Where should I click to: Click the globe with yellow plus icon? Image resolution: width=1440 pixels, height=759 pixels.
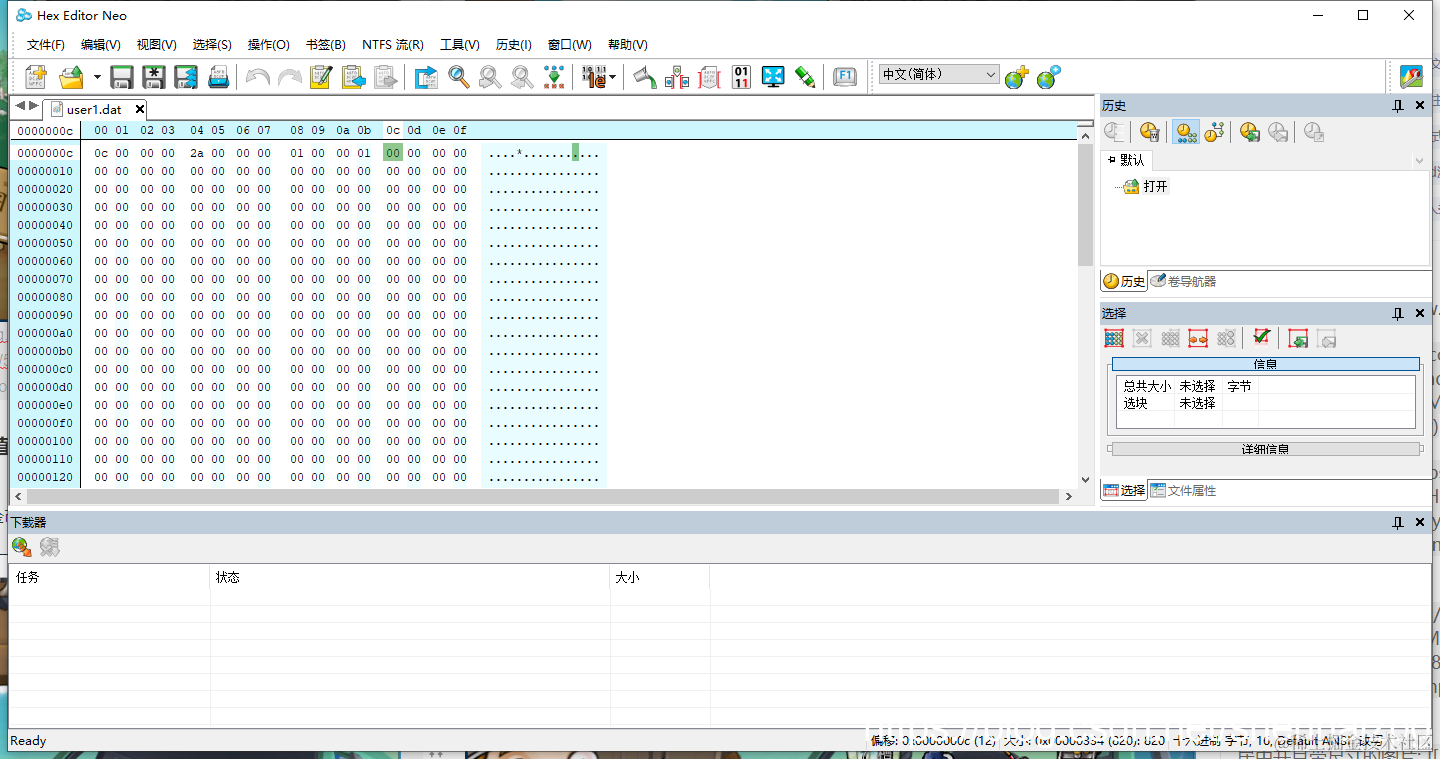click(1016, 77)
